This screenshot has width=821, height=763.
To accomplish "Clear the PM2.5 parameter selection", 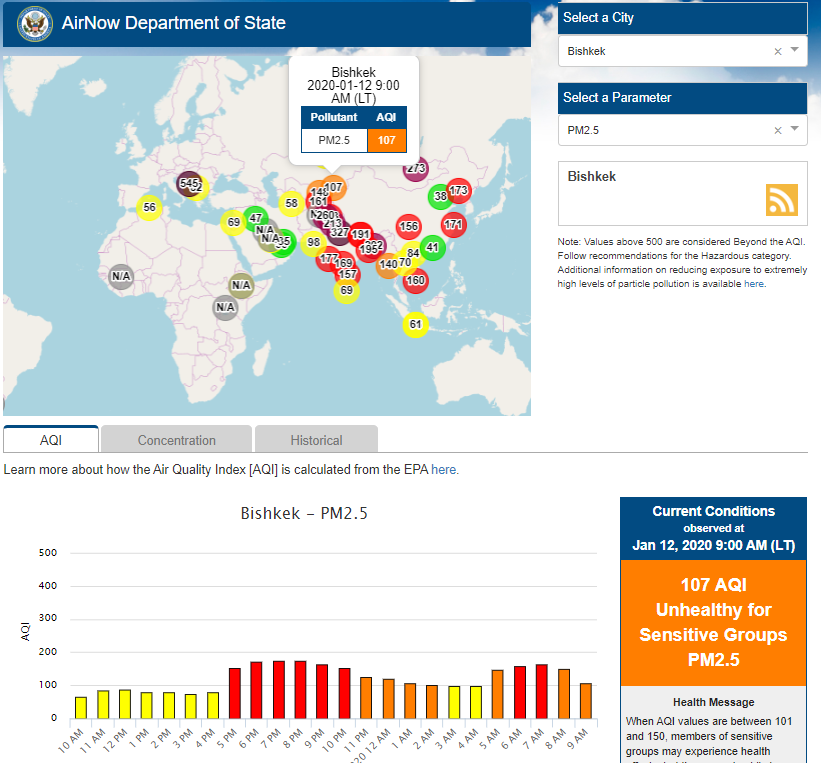I will pos(778,130).
